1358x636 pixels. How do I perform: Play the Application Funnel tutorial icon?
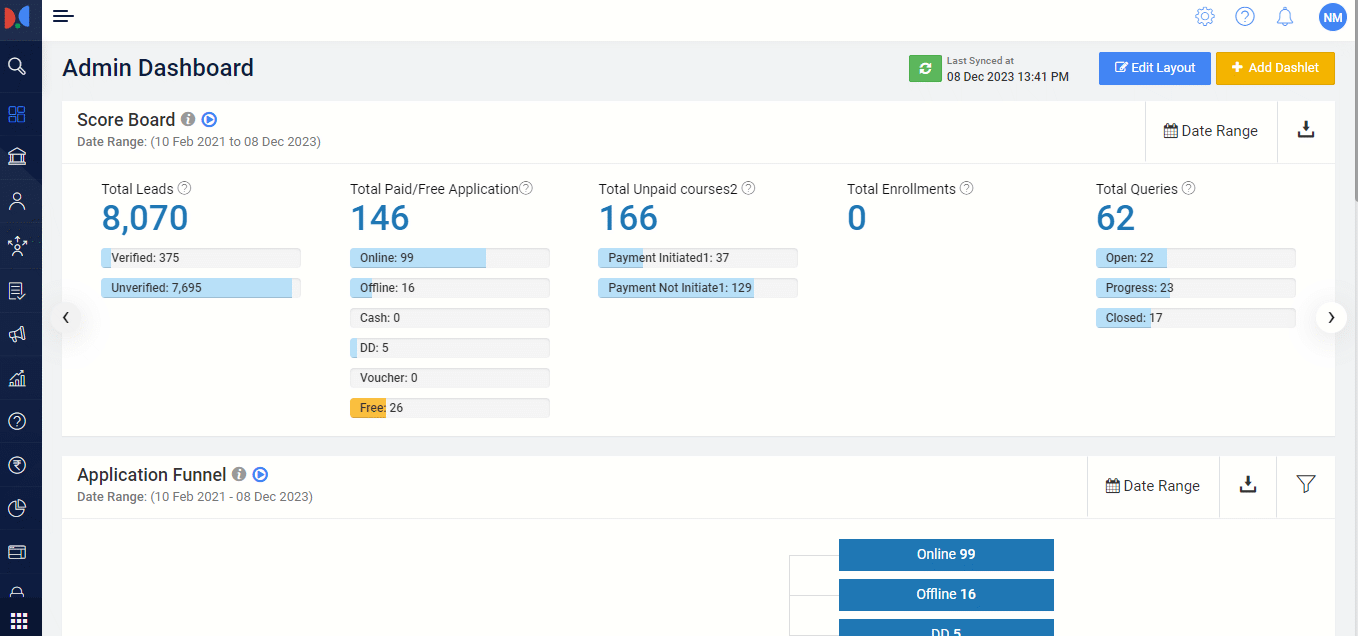260,475
